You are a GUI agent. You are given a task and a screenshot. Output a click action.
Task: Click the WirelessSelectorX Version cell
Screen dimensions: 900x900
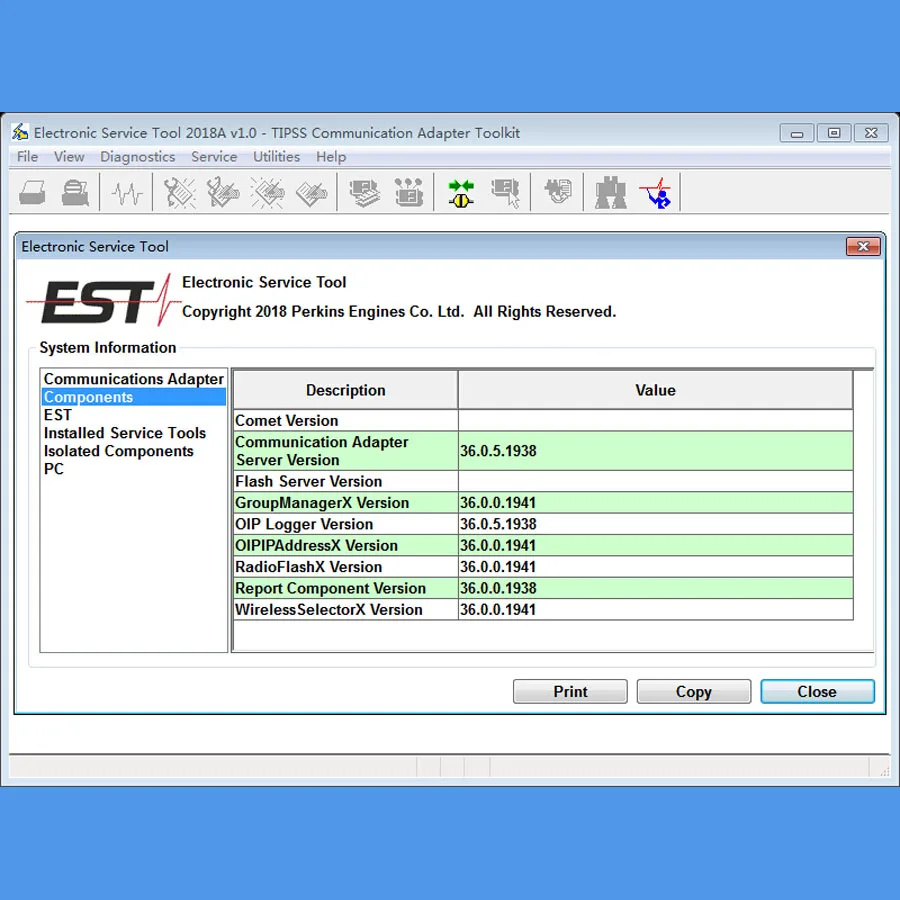[346, 610]
